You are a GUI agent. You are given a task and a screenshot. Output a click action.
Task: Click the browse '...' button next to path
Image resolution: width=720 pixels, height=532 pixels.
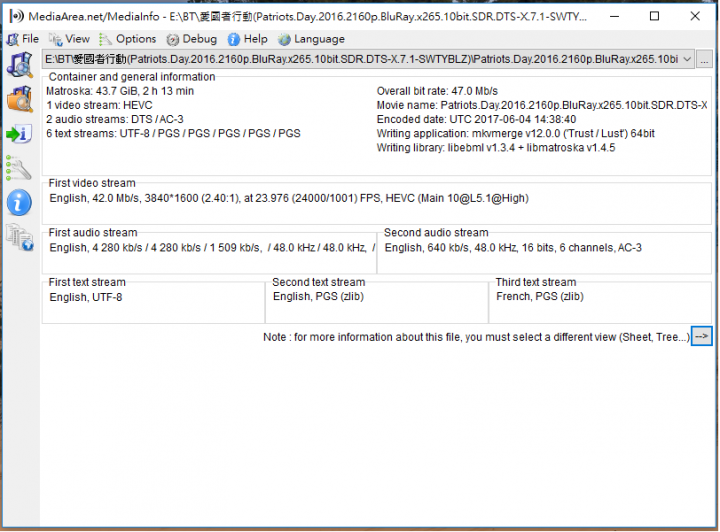tap(704, 59)
